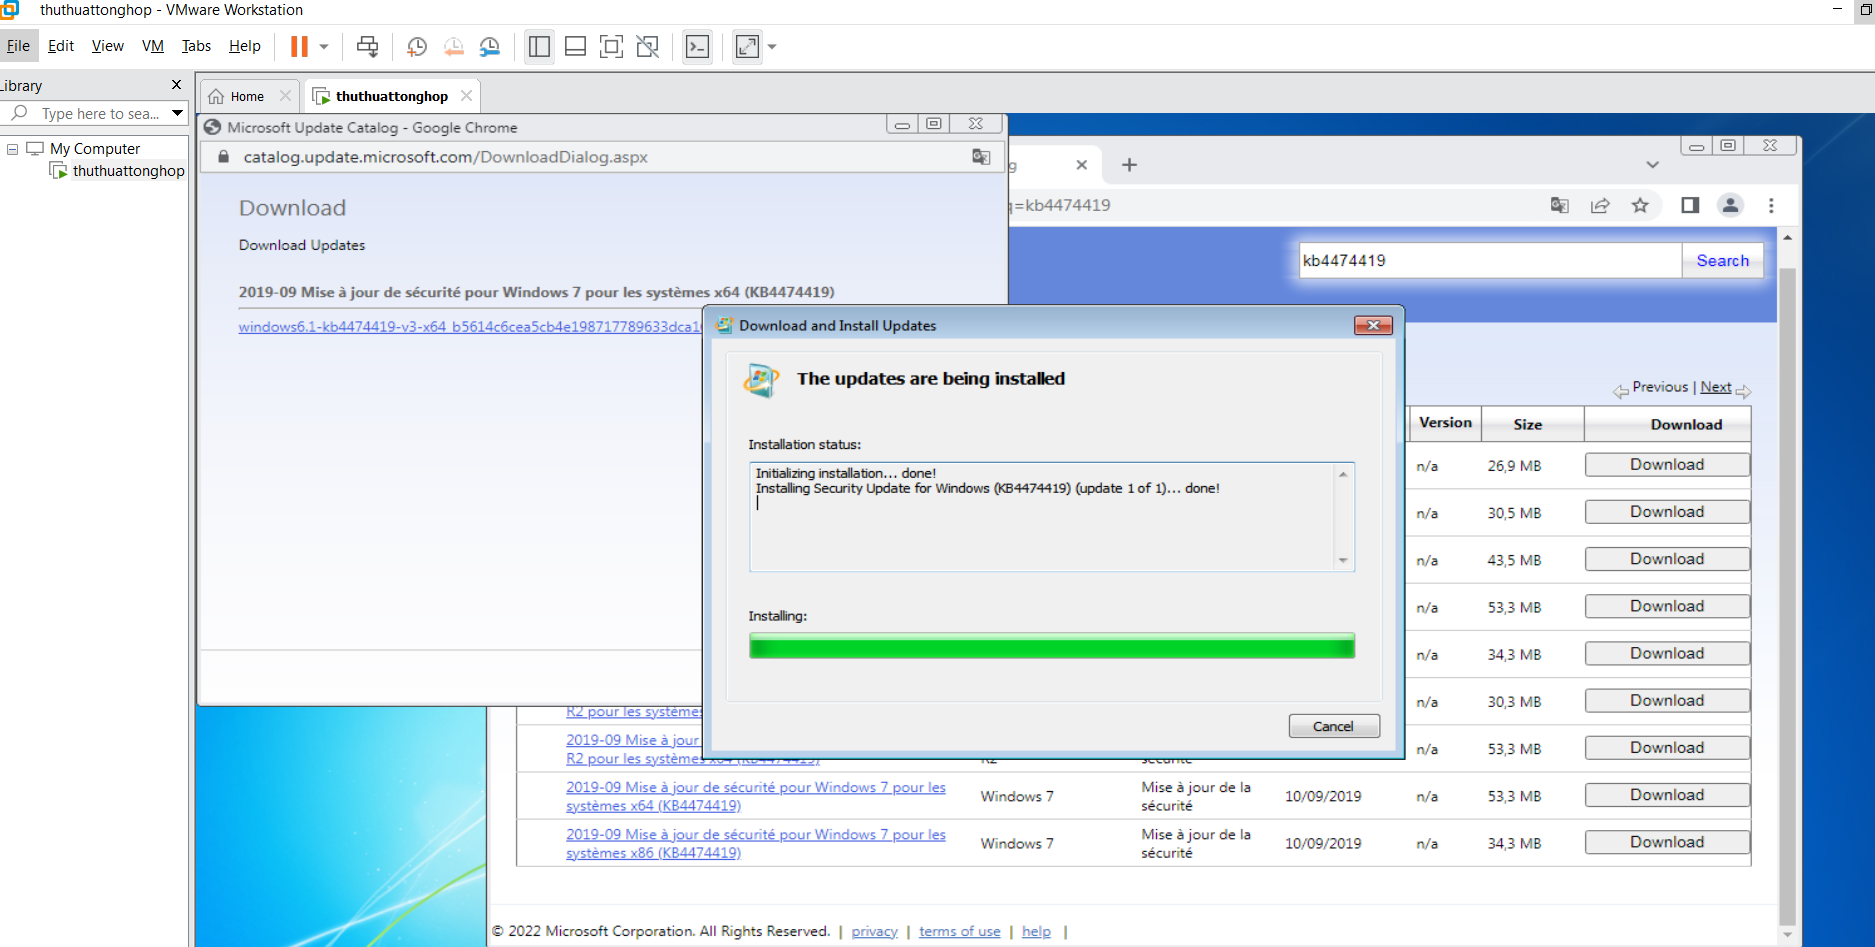Viewport: 1875px width, 947px height.
Task: Open the power options dropdown arrow
Action: click(x=324, y=47)
